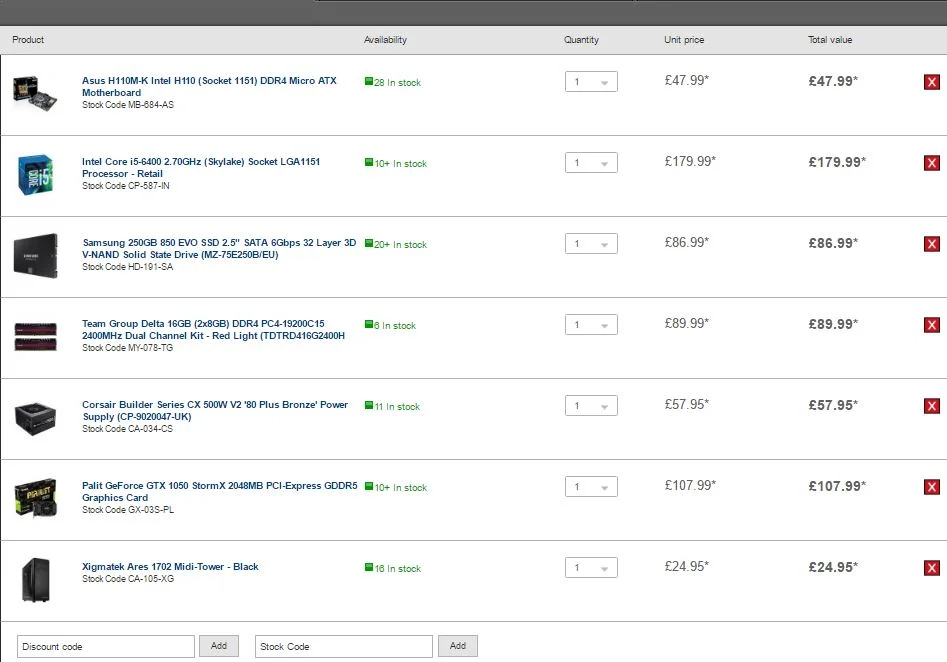947x662 pixels.
Task: Open Team Group Delta 16GB product page
Action: 213,329
